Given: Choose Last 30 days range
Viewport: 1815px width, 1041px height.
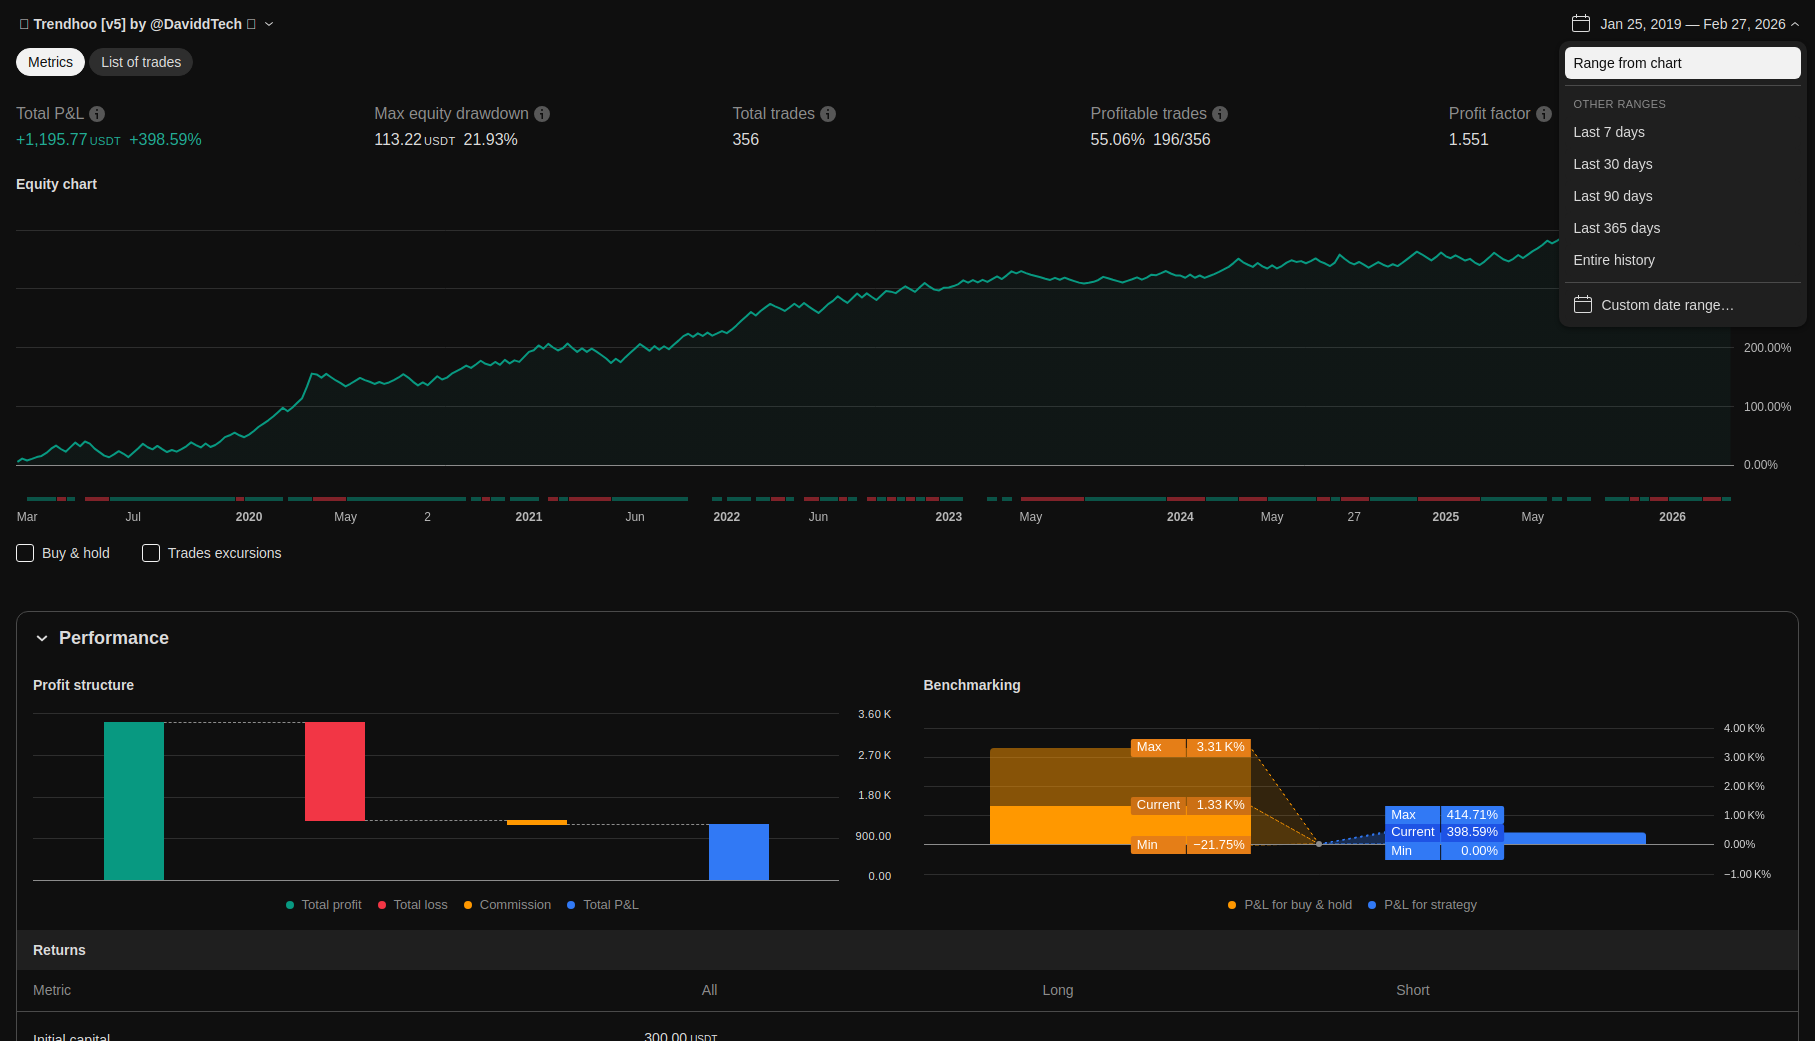Looking at the screenshot, I should 1612,164.
